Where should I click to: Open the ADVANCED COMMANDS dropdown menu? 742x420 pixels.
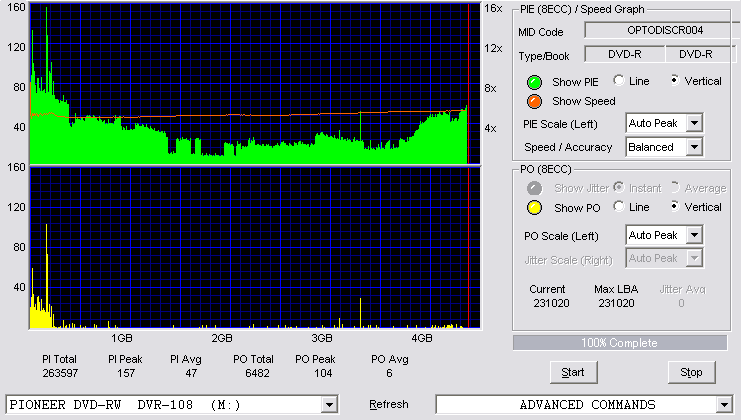[724, 405]
